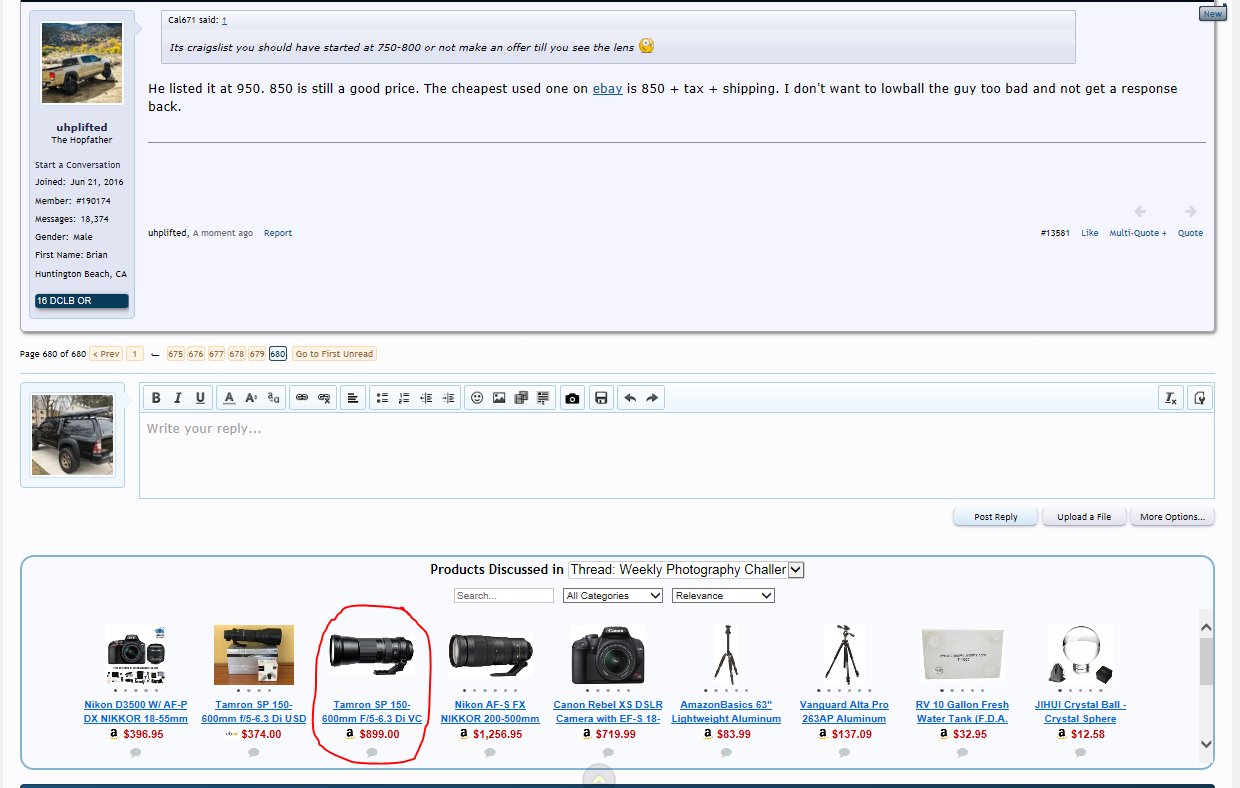Switch editor to BB code mode icon

(1199, 398)
